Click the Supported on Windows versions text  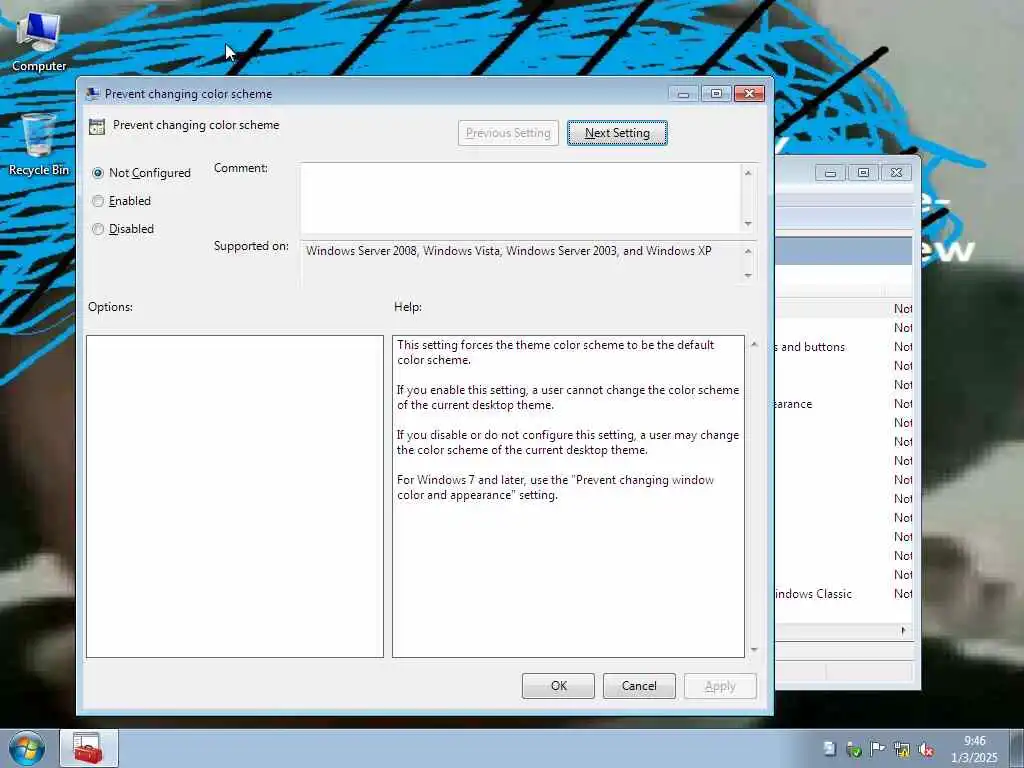[509, 251]
